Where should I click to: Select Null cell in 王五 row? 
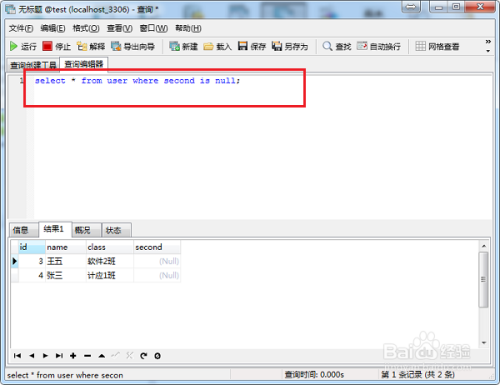pos(157,261)
